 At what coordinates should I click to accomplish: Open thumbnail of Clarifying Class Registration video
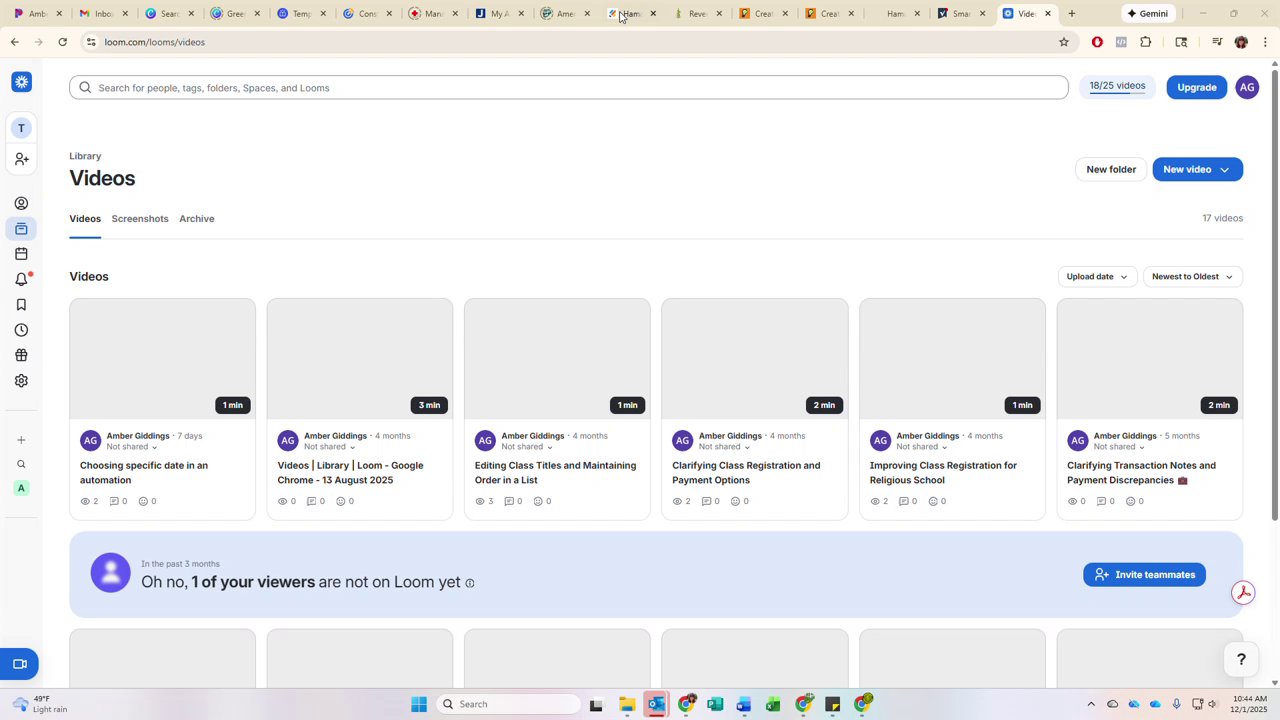tap(755, 358)
